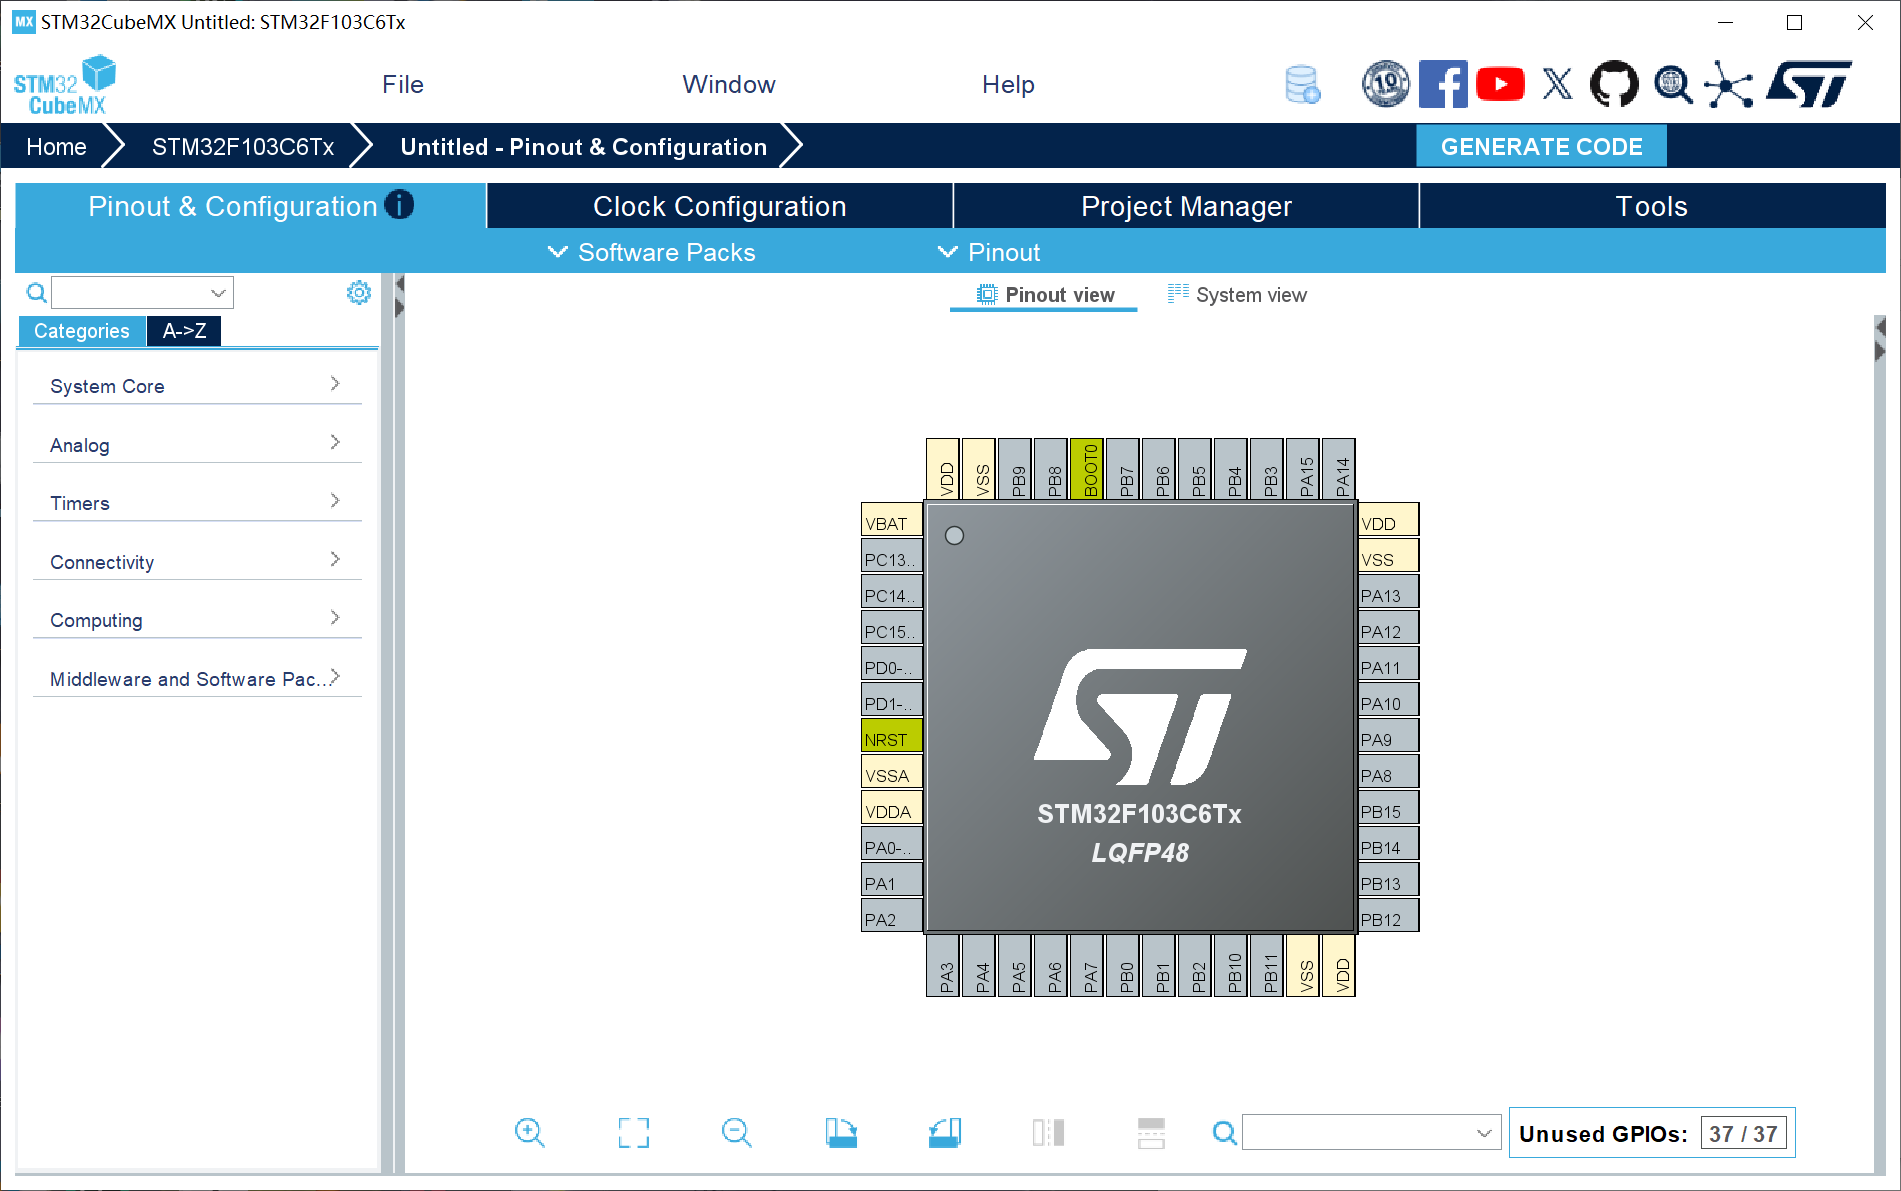The image size is (1901, 1191).
Task: Open the category search dropdown arrow
Action: (x=218, y=293)
